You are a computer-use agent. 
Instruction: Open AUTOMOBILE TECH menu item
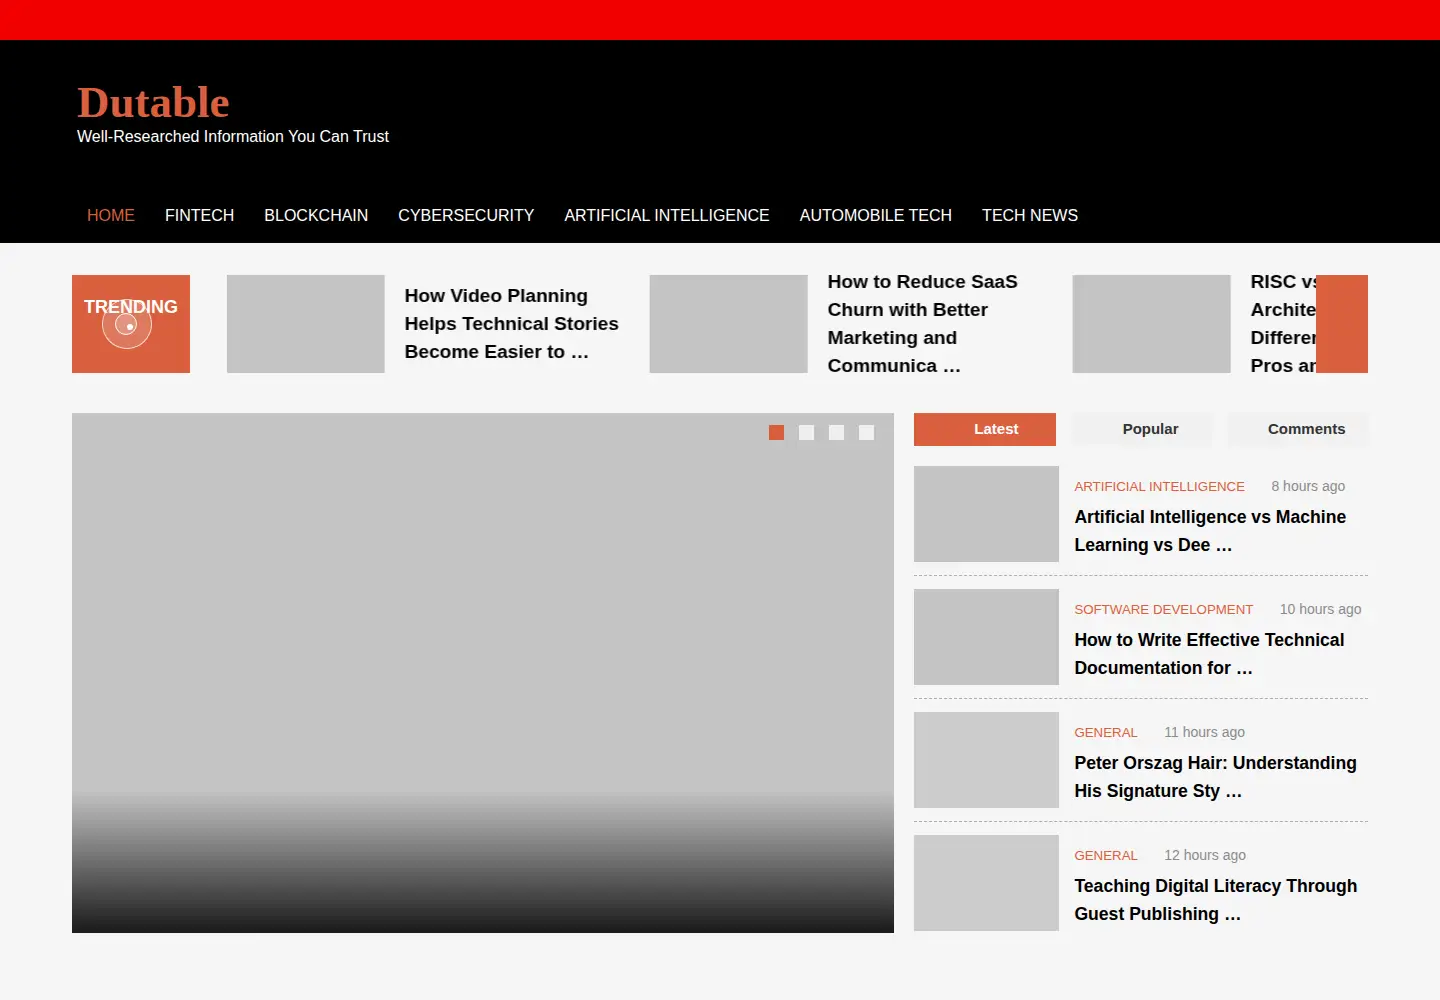click(876, 215)
